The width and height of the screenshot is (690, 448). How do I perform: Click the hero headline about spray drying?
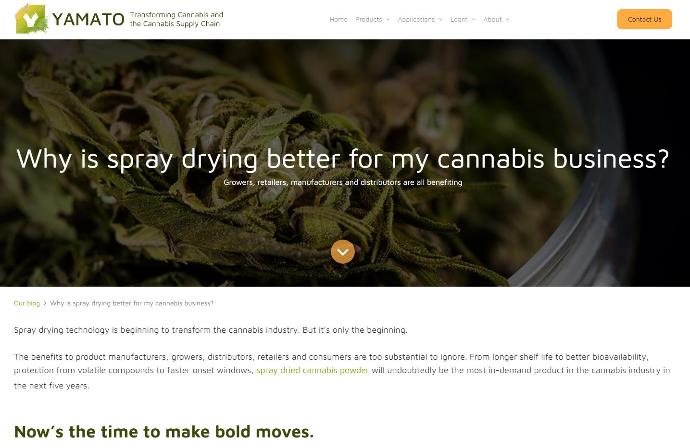[x=342, y=159]
